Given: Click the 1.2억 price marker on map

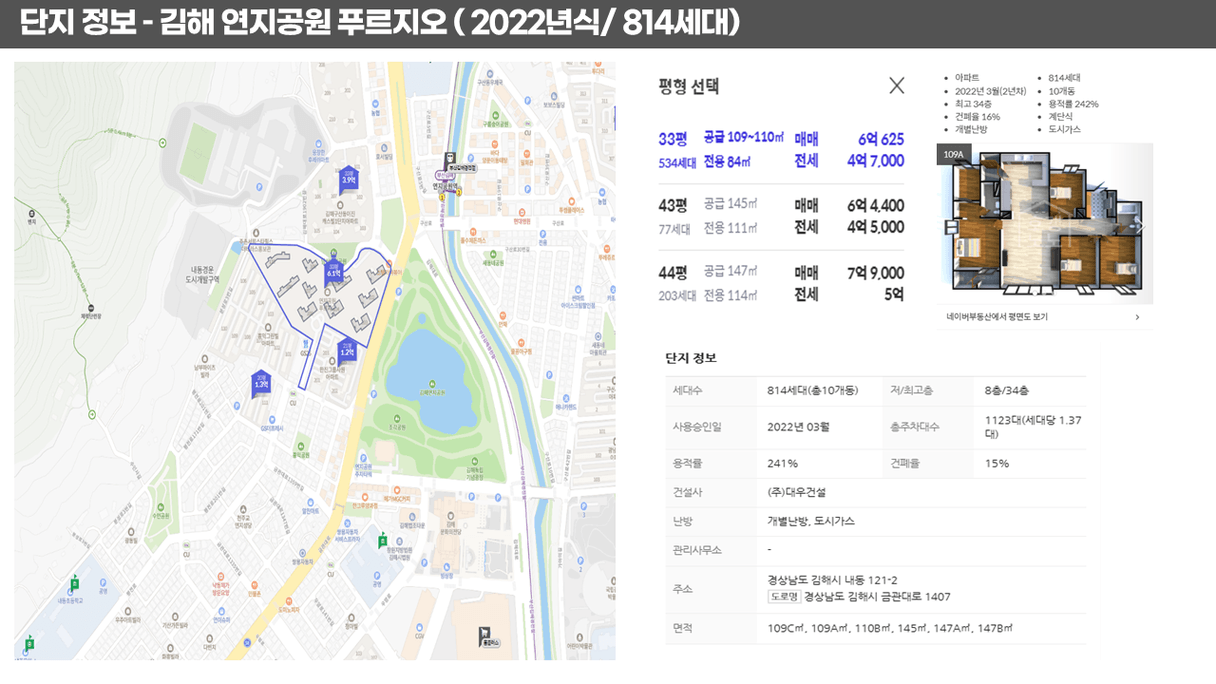Looking at the screenshot, I should click(347, 350).
